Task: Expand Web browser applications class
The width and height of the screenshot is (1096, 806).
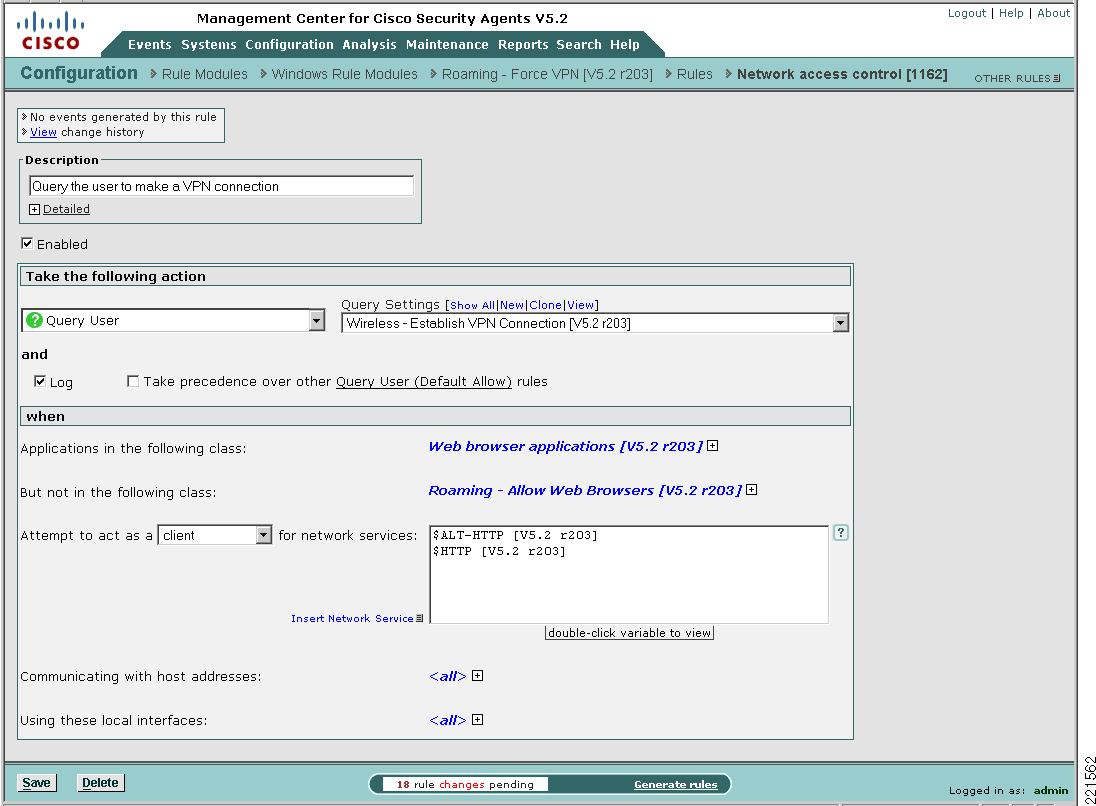Action: (x=712, y=446)
